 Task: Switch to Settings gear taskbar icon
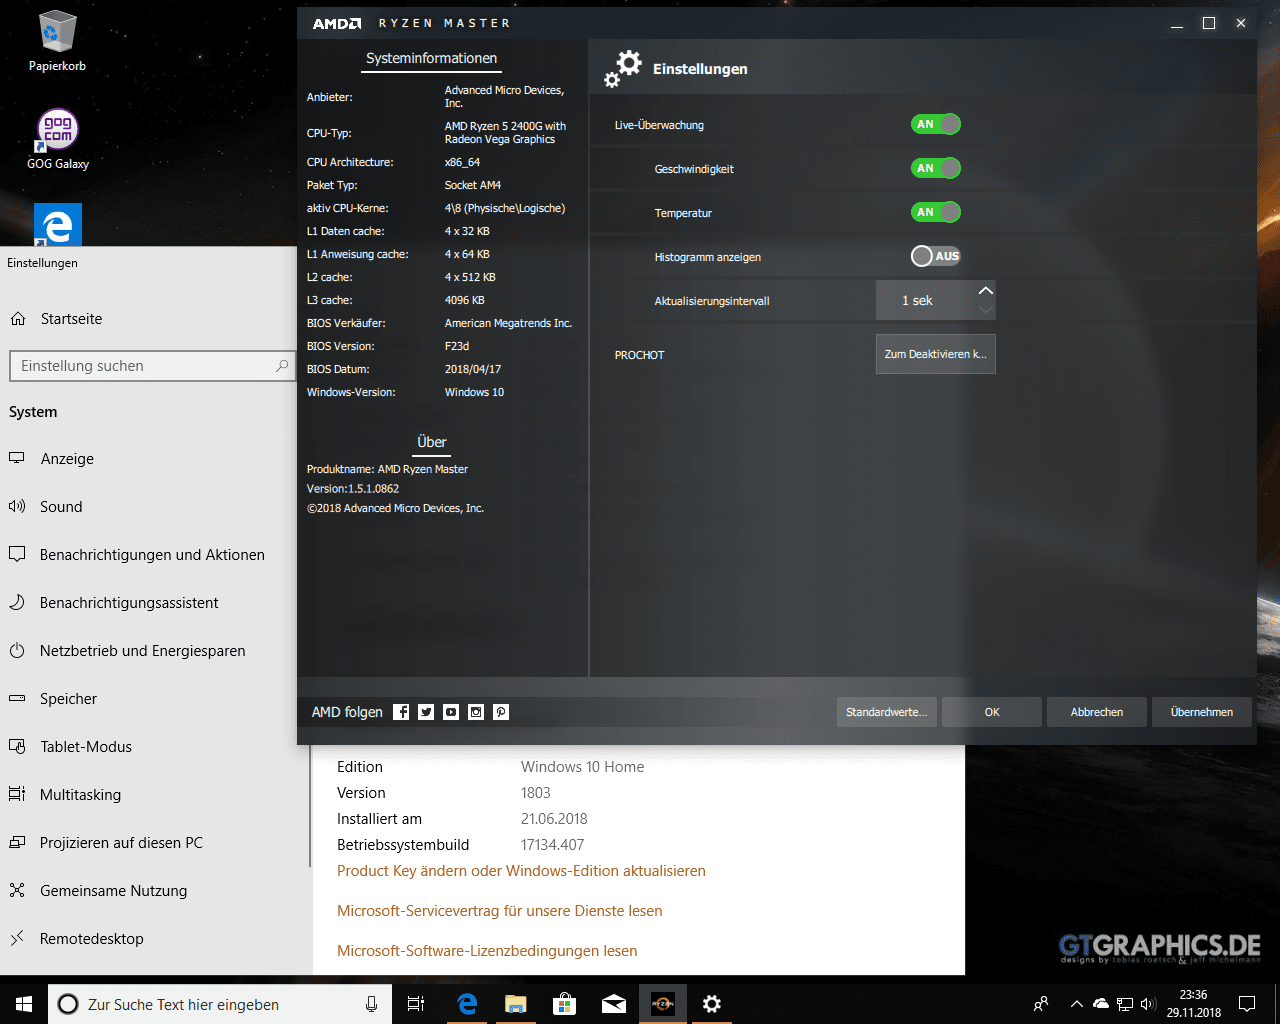click(712, 1004)
